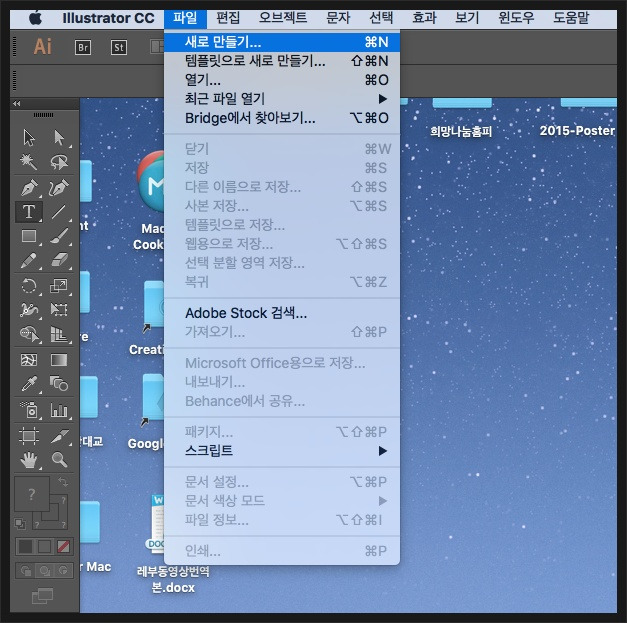627x623 pixels.
Task: Enable Draw Normal mode
Action: click(26, 571)
